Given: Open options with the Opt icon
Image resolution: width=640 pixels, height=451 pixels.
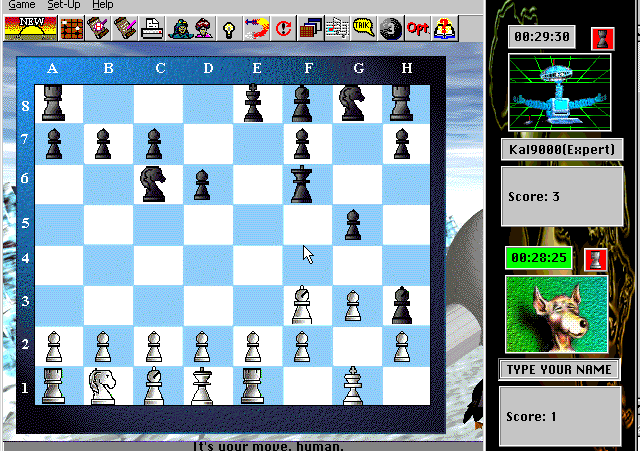Looking at the screenshot, I should pos(416,27).
